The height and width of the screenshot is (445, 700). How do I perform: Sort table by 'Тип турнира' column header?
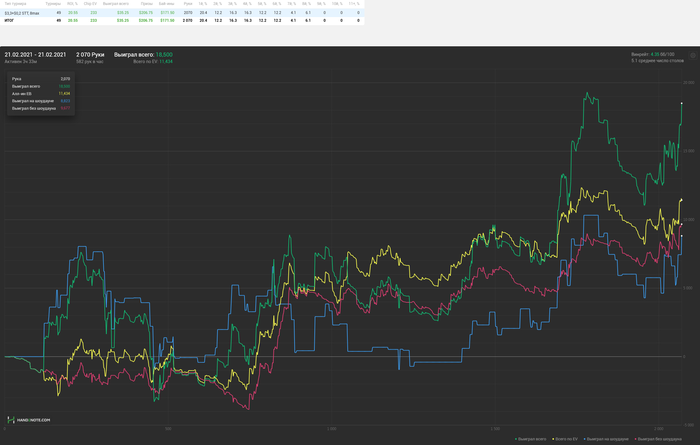pyautogui.click(x=15, y=4)
